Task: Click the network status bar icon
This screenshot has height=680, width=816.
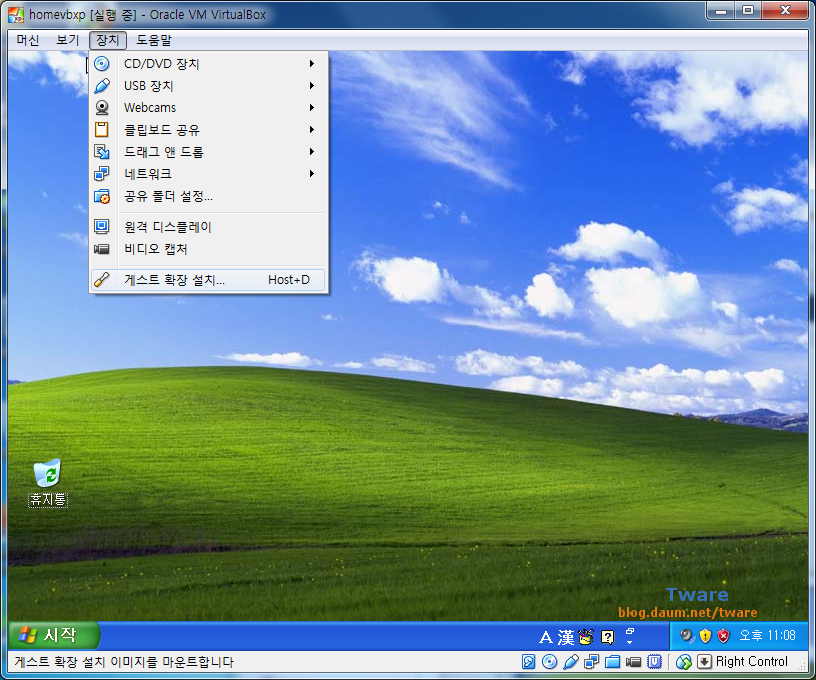Action: click(x=591, y=662)
